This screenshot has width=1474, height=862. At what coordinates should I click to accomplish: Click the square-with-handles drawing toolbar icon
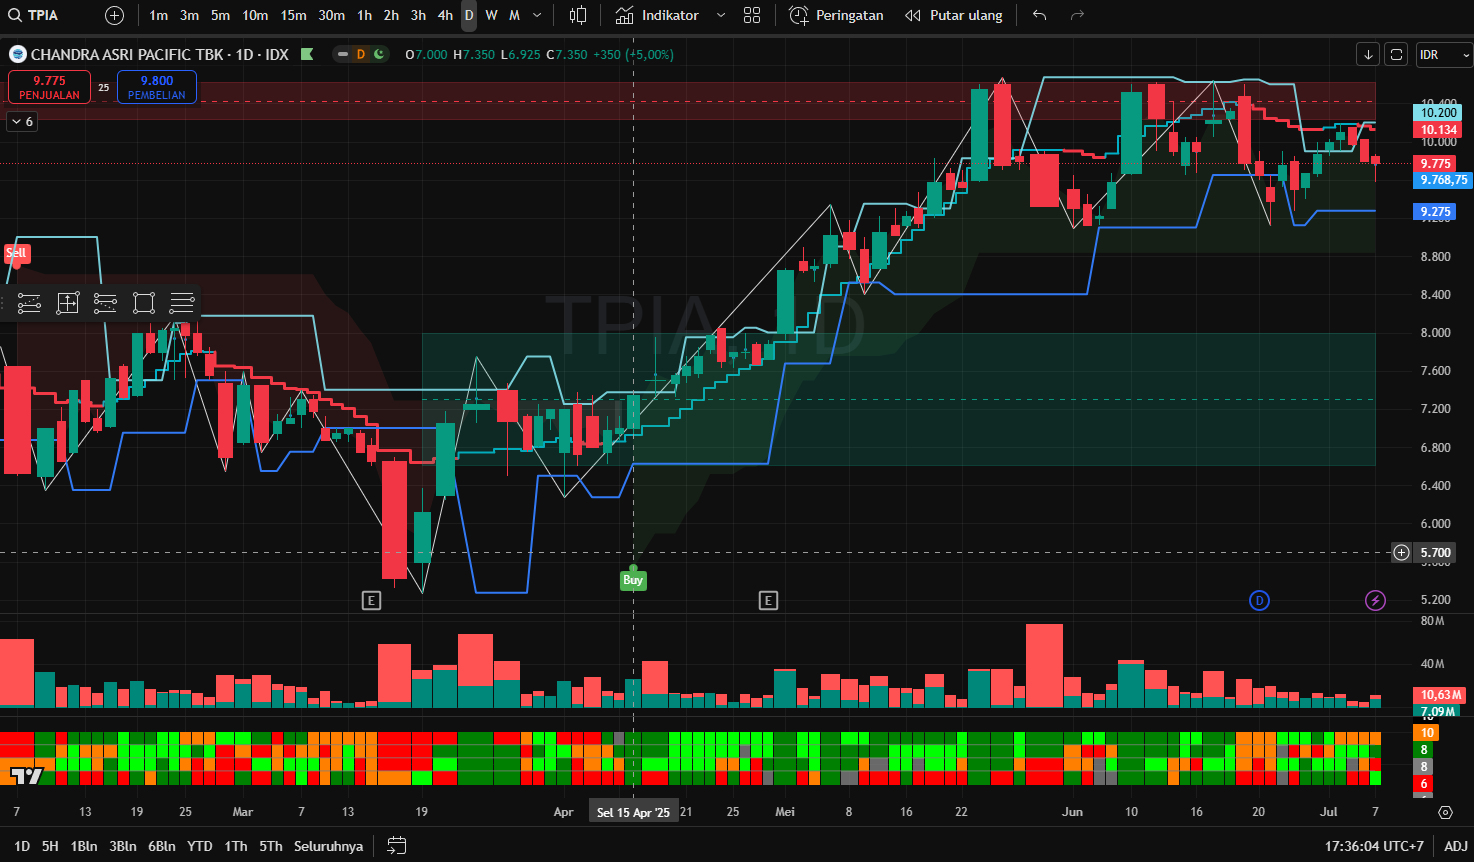click(143, 303)
